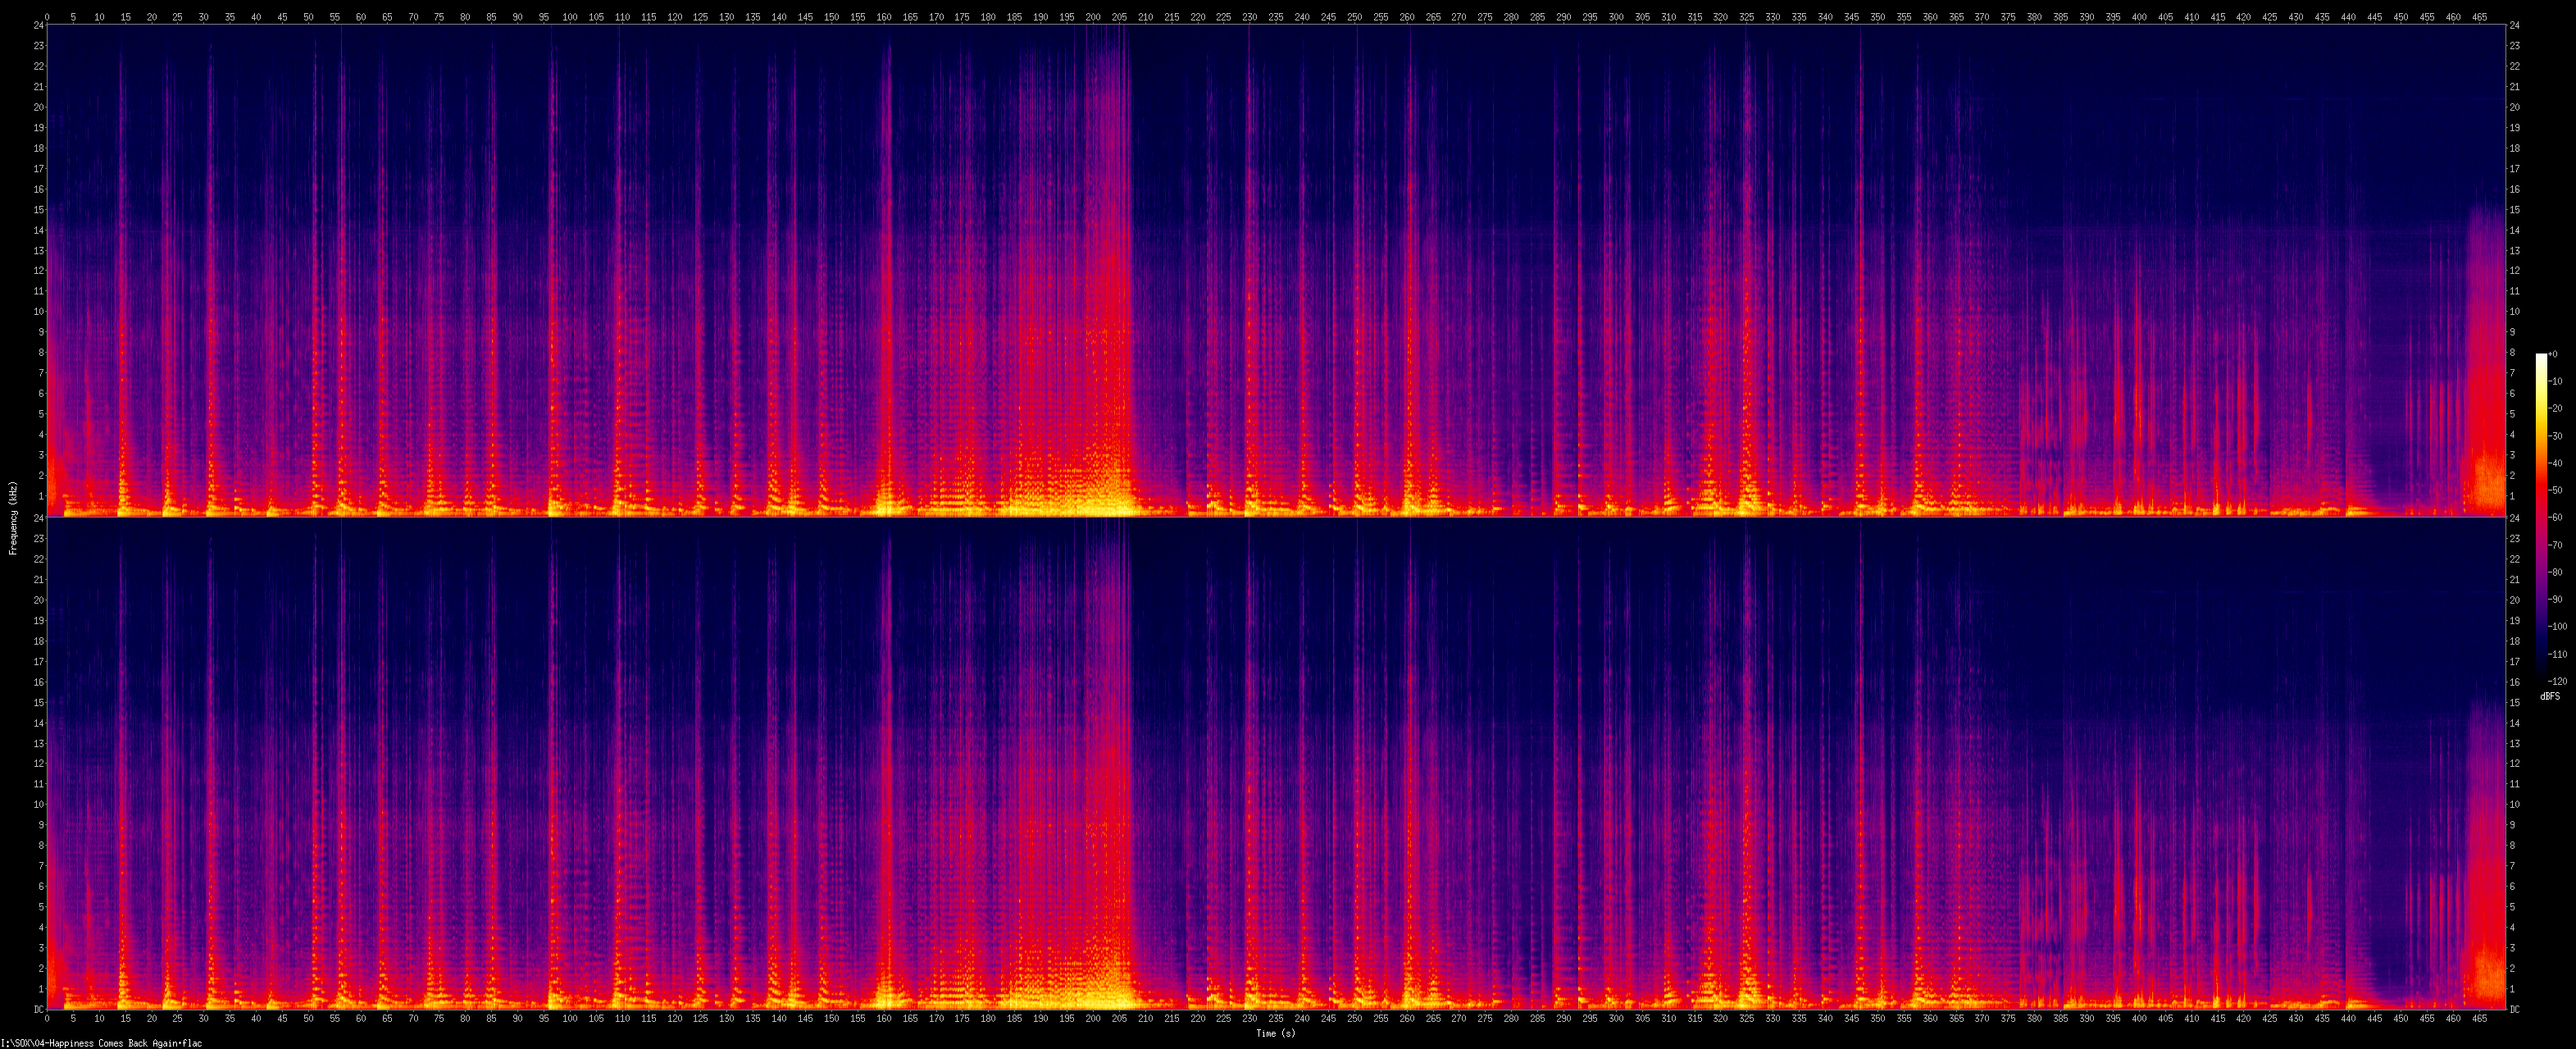Click the 200 second tick on bottom axis

(x=1093, y=1019)
